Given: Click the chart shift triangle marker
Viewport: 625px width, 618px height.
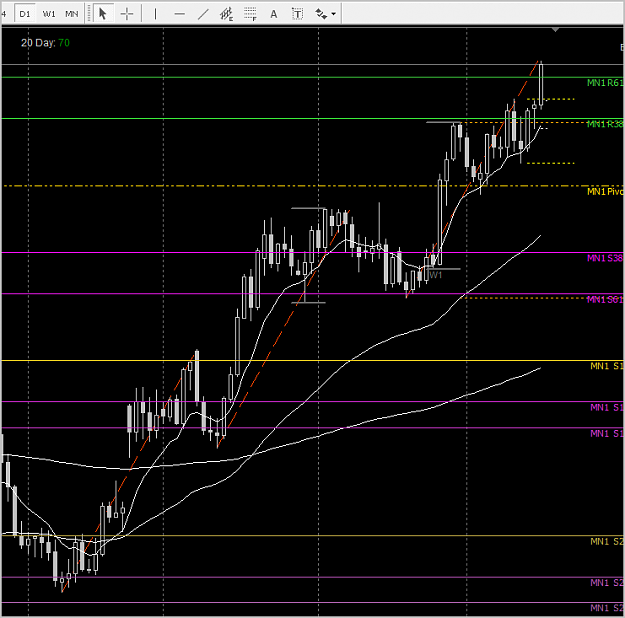Looking at the screenshot, I should (x=555, y=30).
